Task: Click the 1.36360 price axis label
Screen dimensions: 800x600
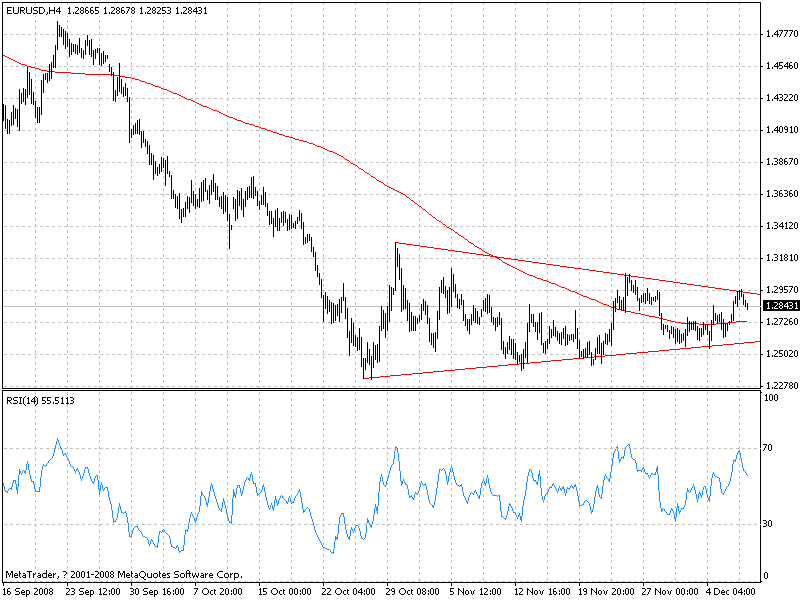Action: (x=782, y=194)
